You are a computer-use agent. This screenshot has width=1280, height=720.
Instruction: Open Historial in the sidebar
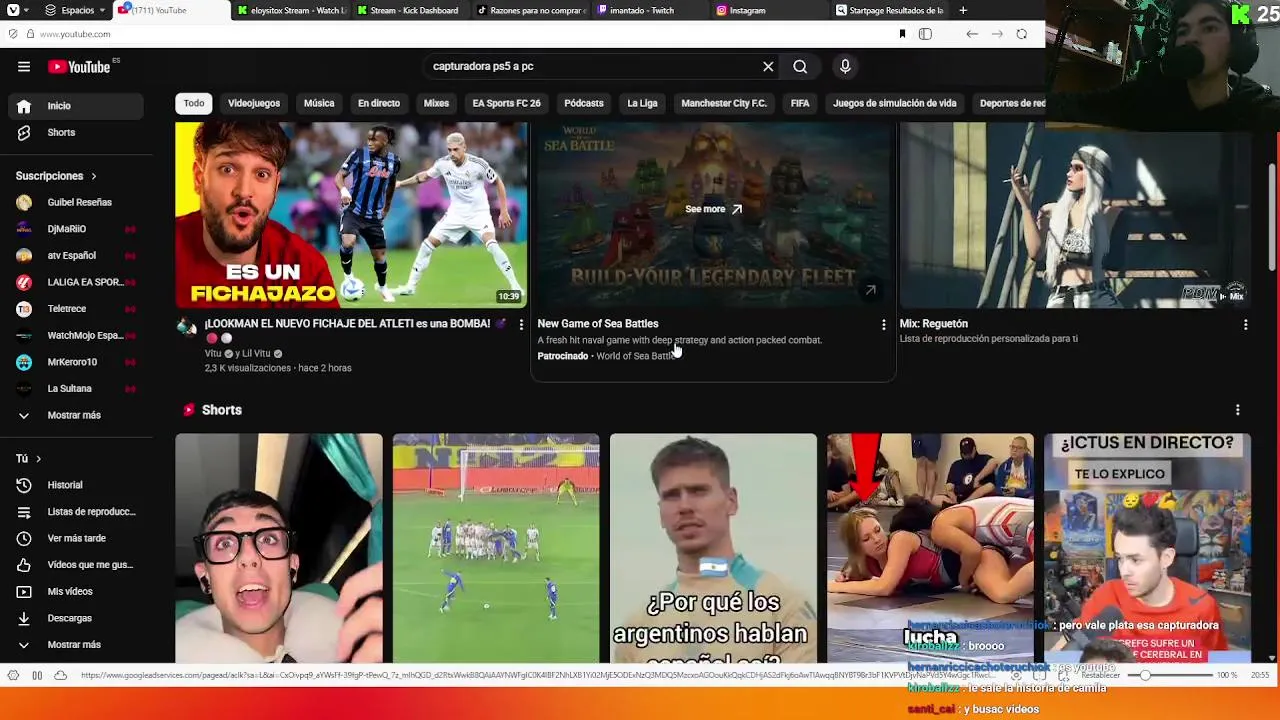tap(76, 485)
